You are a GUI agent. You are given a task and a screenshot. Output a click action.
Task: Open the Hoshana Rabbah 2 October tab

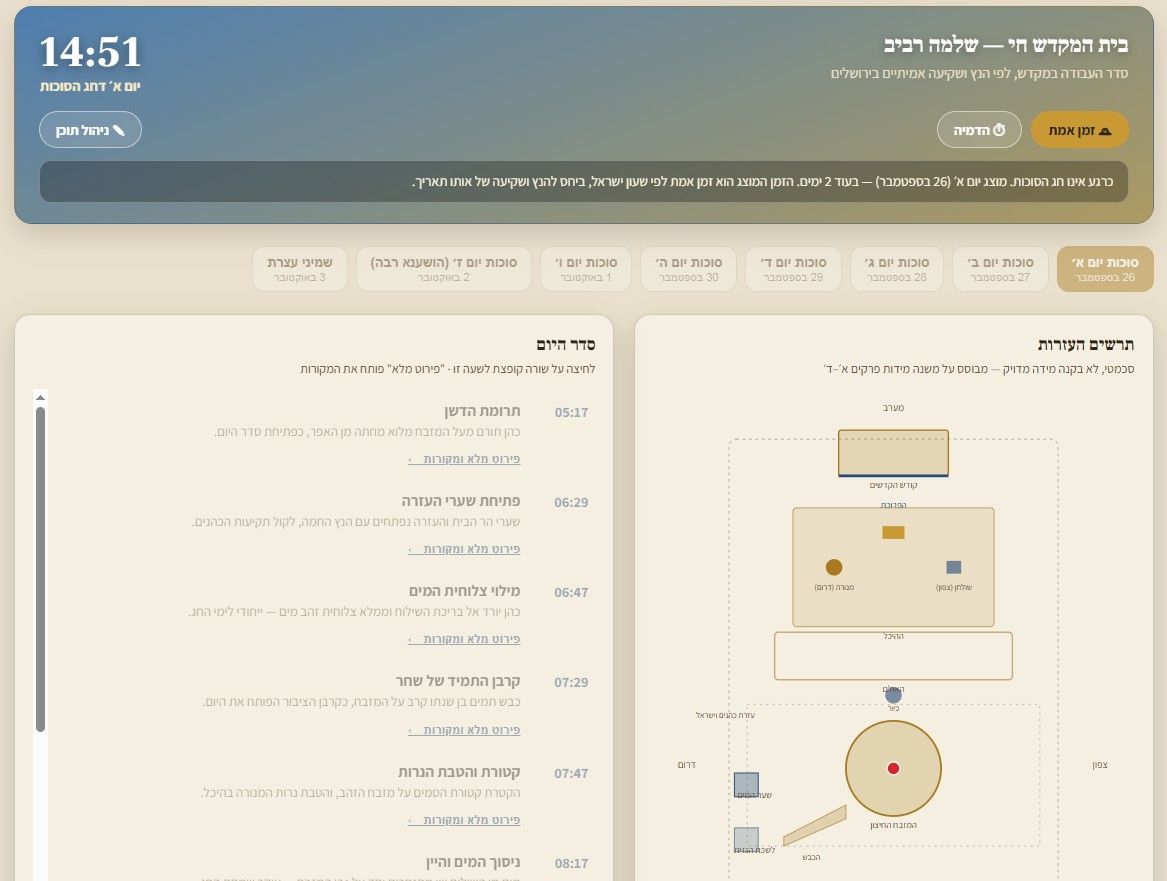(x=444, y=269)
